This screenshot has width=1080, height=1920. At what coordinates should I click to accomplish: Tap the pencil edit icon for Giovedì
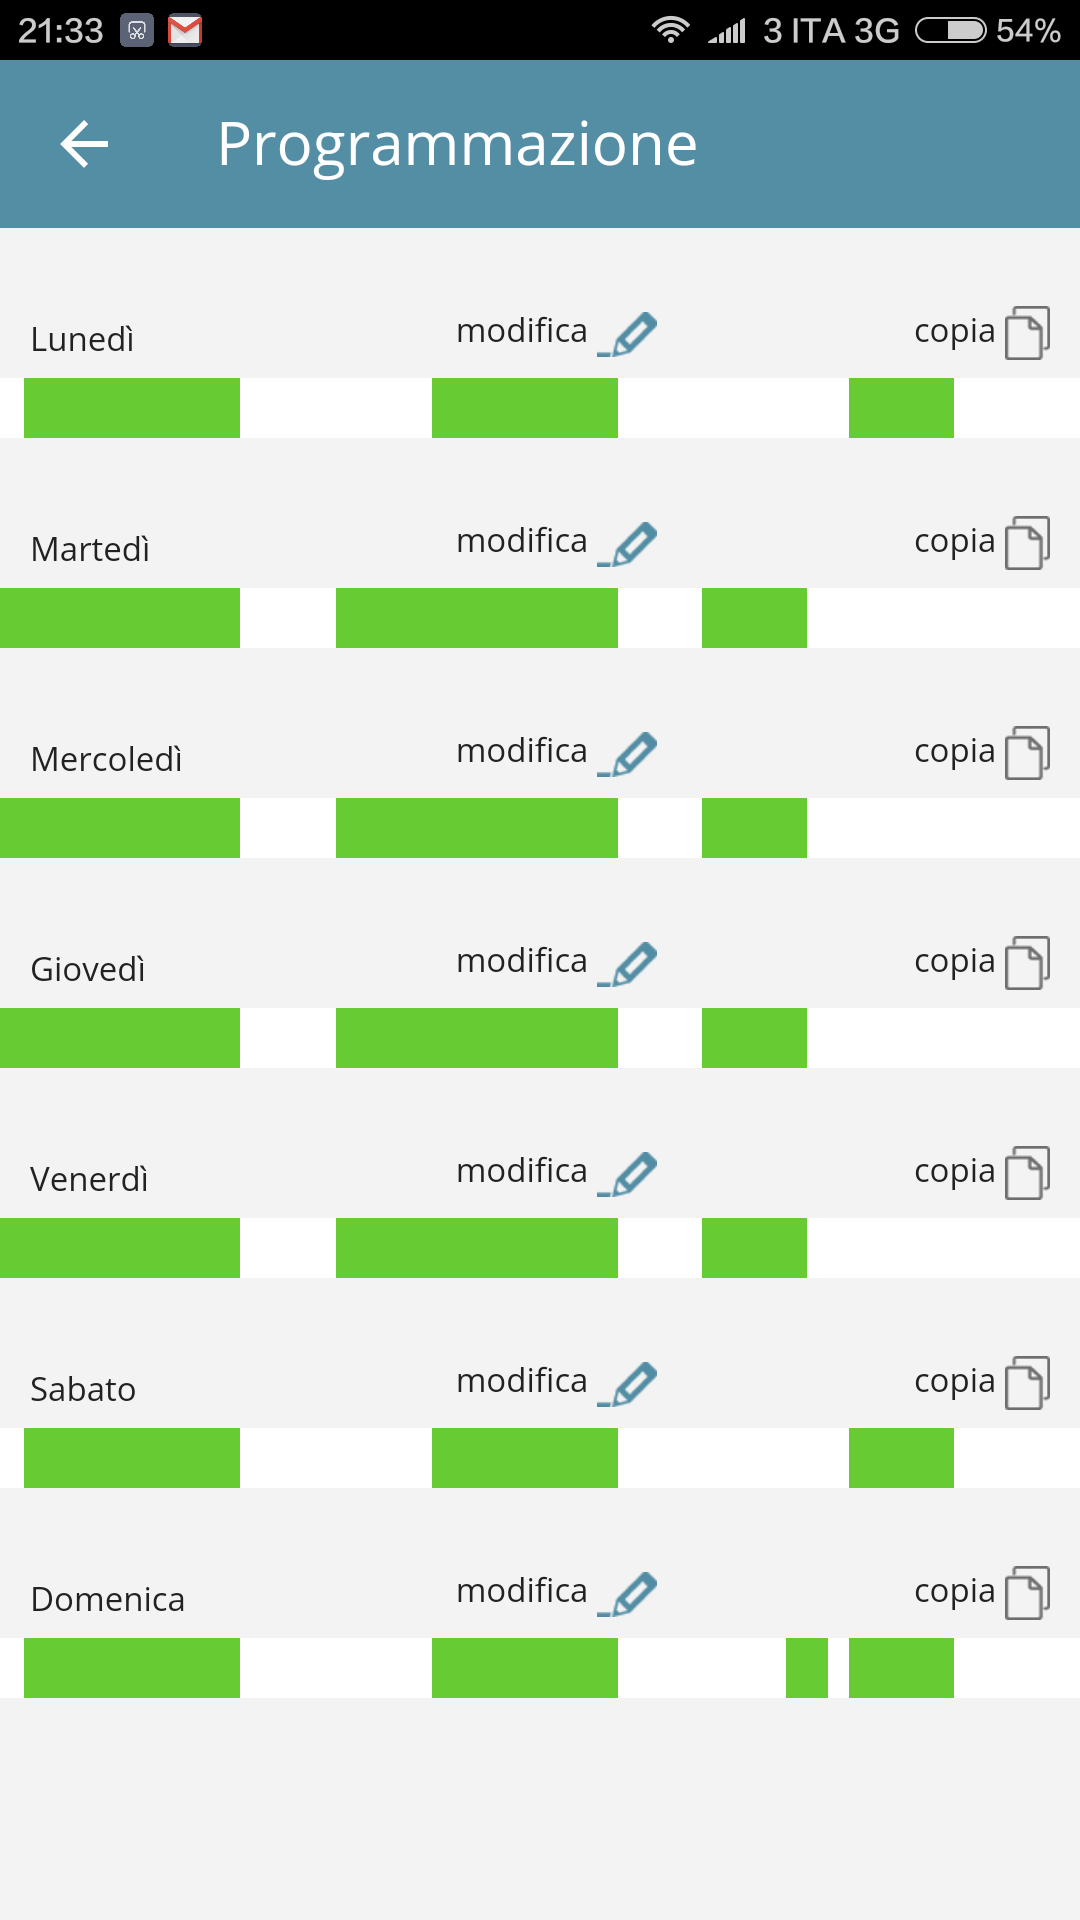(630, 963)
